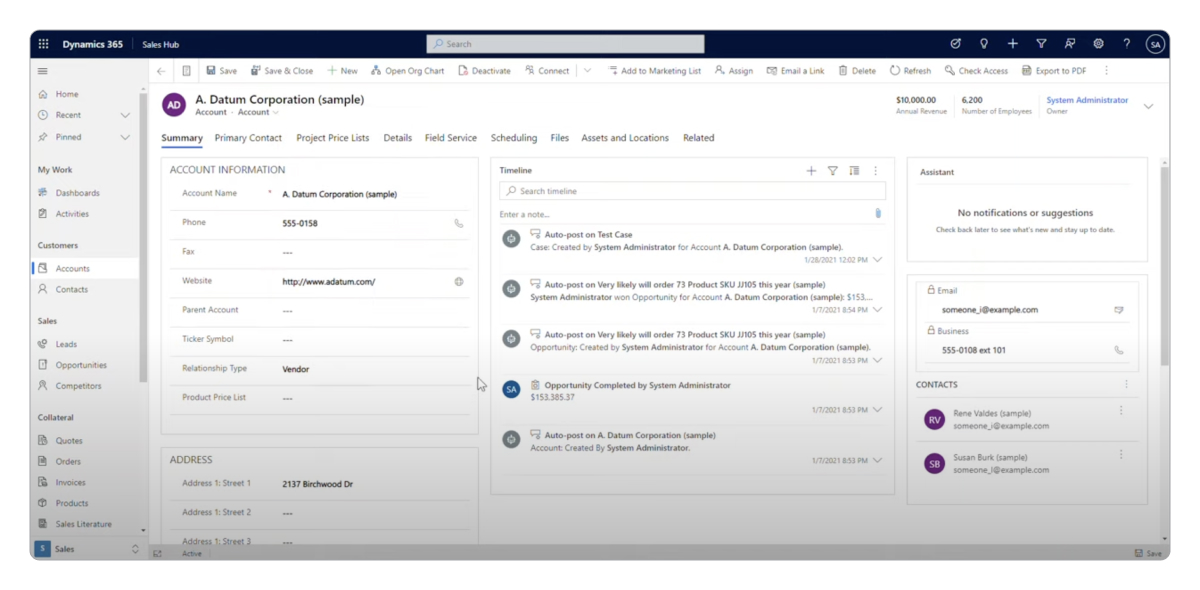Open Org Chart from command bar

point(407,71)
